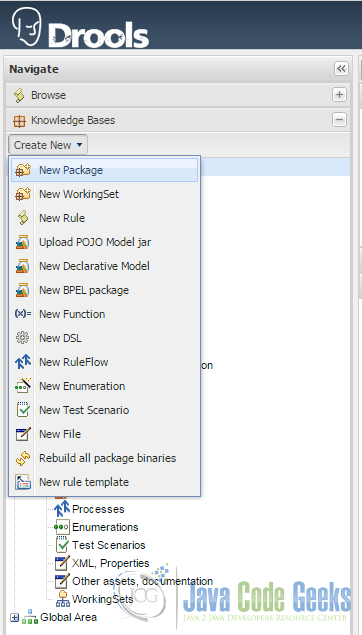Image resolution: width=362 pixels, height=635 pixels.
Task: Collapse the Navigate panel with double-arrow button
Action: pos(341,68)
